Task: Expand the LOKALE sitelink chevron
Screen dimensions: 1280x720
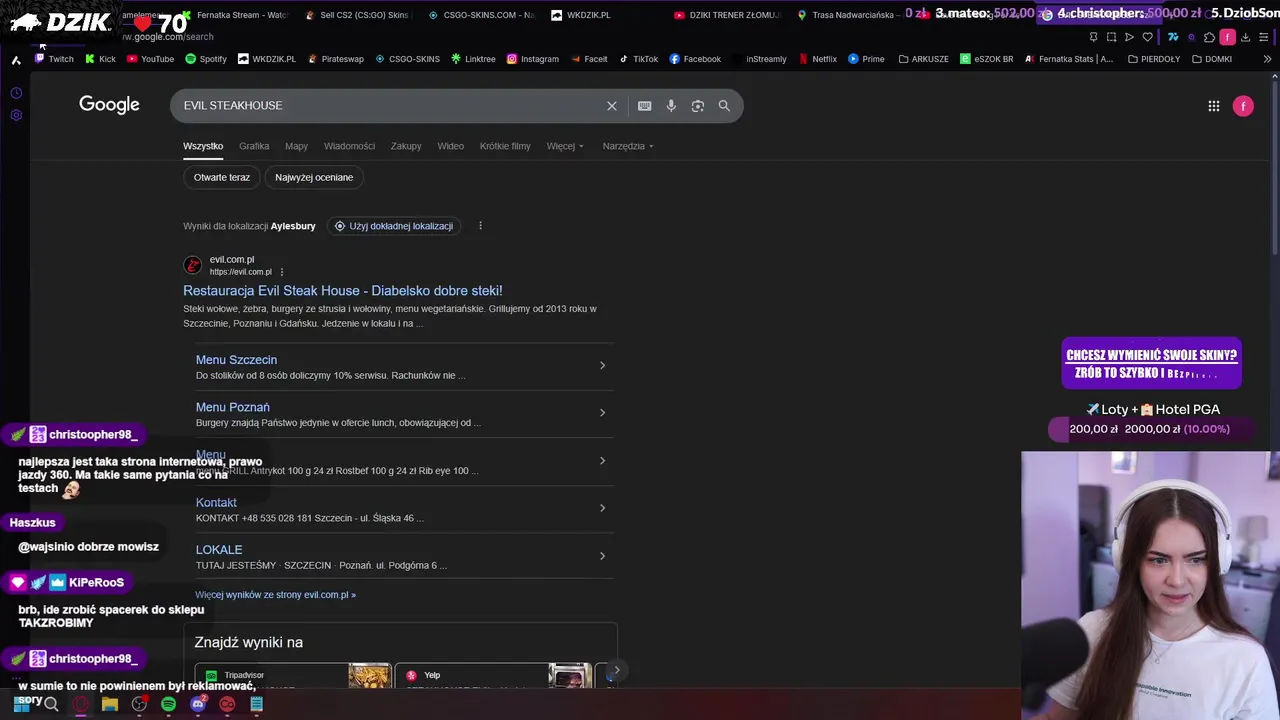Action: coord(602,556)
